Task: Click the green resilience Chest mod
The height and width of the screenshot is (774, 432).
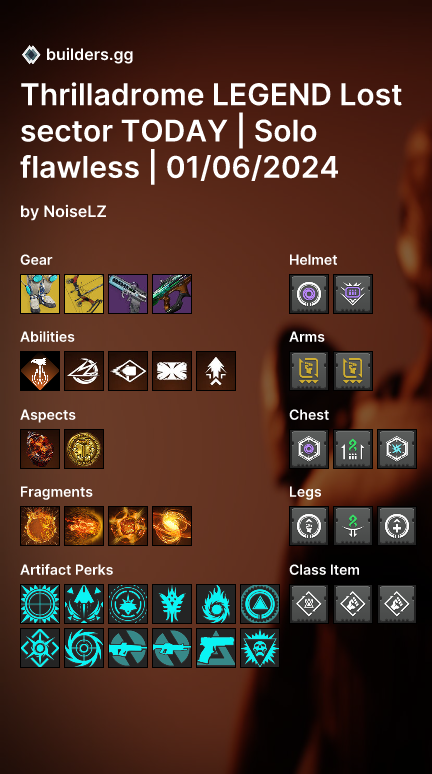Action: (x=353, y=449)
